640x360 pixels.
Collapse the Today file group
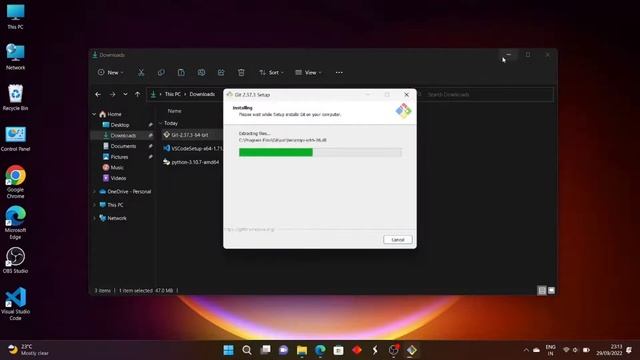(x=160, y=123)
